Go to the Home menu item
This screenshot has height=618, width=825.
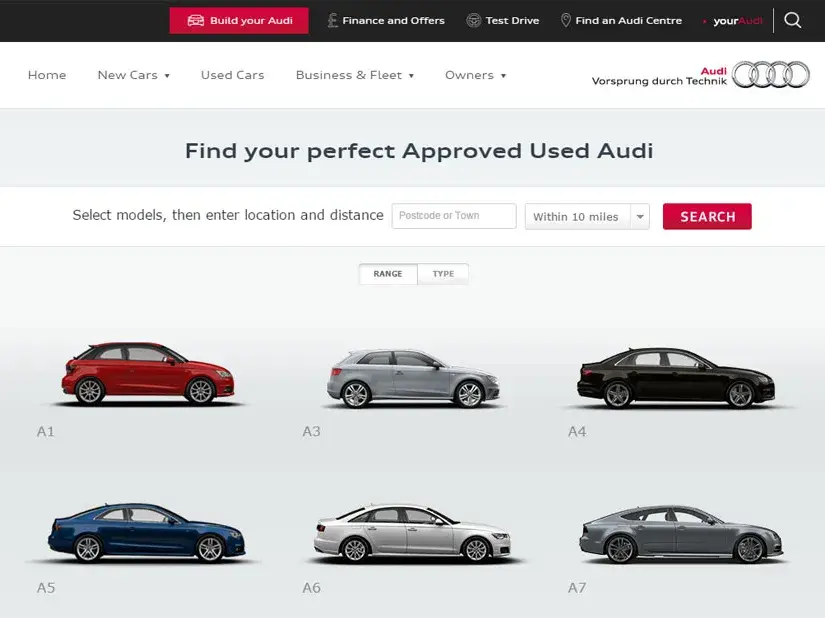(x=47, y=75)
